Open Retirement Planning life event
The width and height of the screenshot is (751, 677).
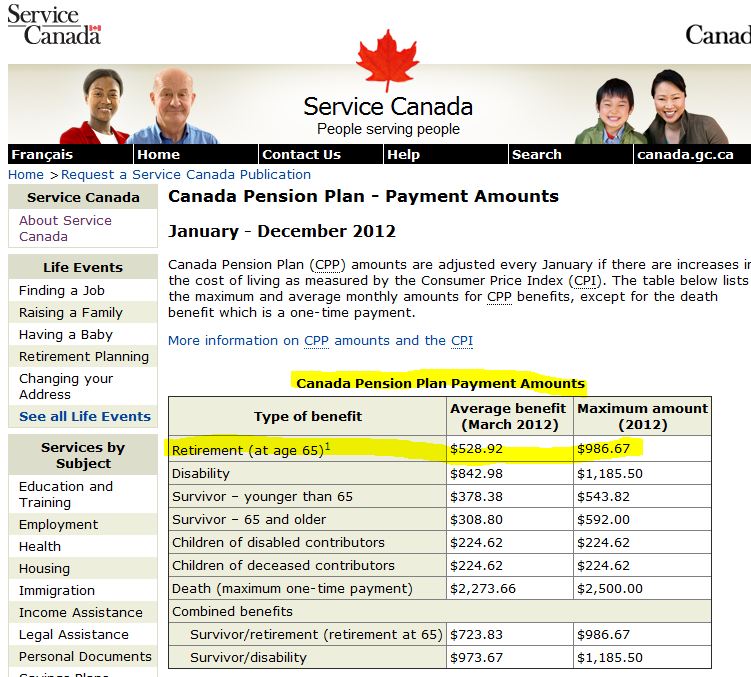pos(83,356)
